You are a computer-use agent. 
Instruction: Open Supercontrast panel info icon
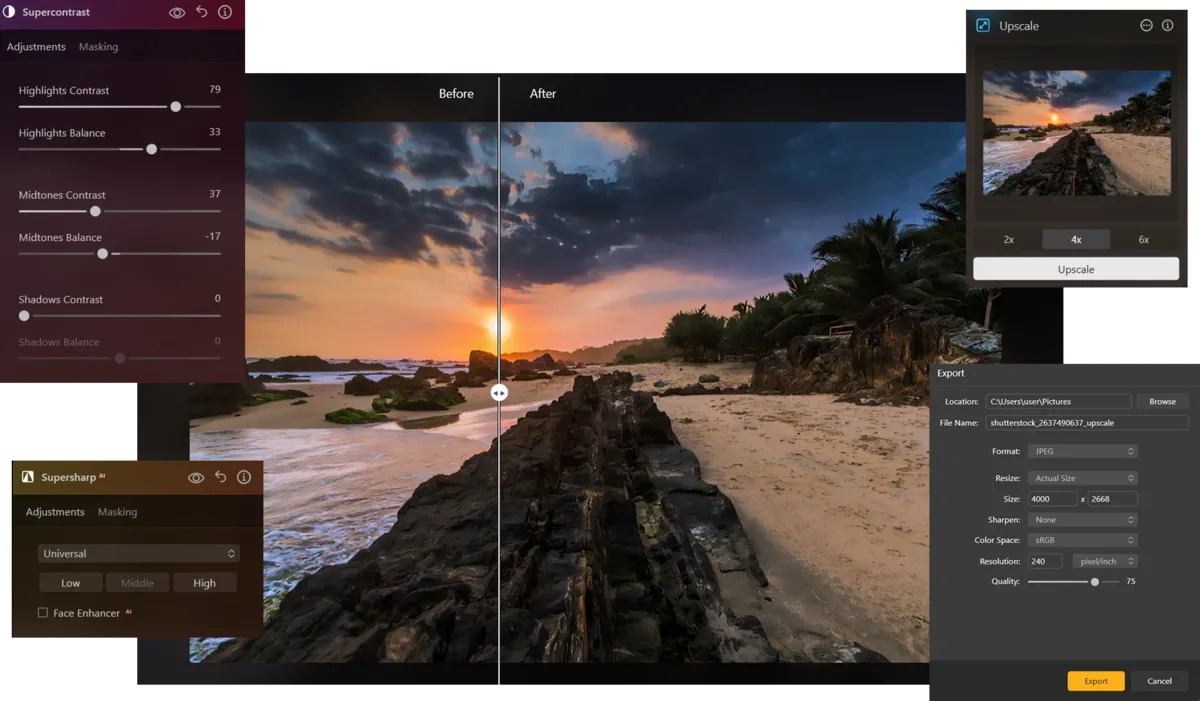(x=224, y=13)
